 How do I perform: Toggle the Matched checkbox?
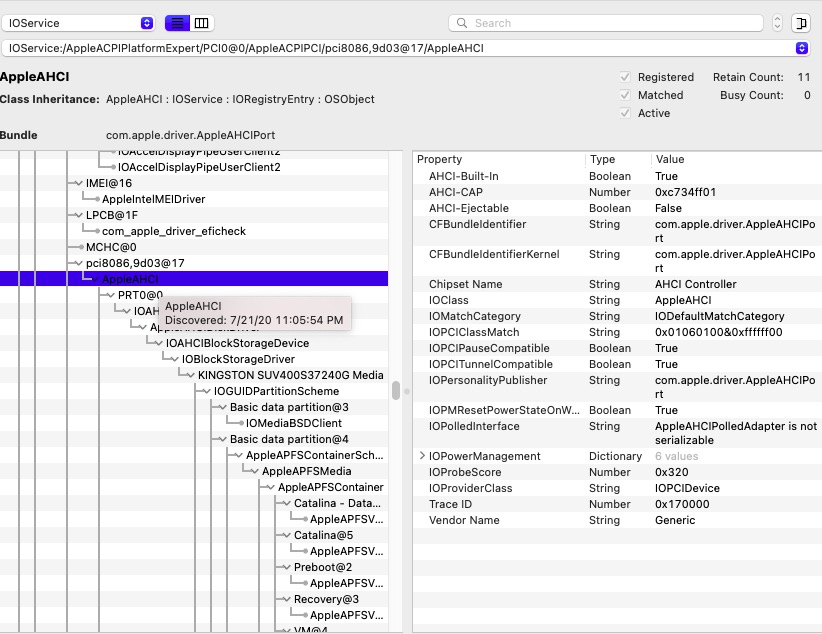[625, 95]
